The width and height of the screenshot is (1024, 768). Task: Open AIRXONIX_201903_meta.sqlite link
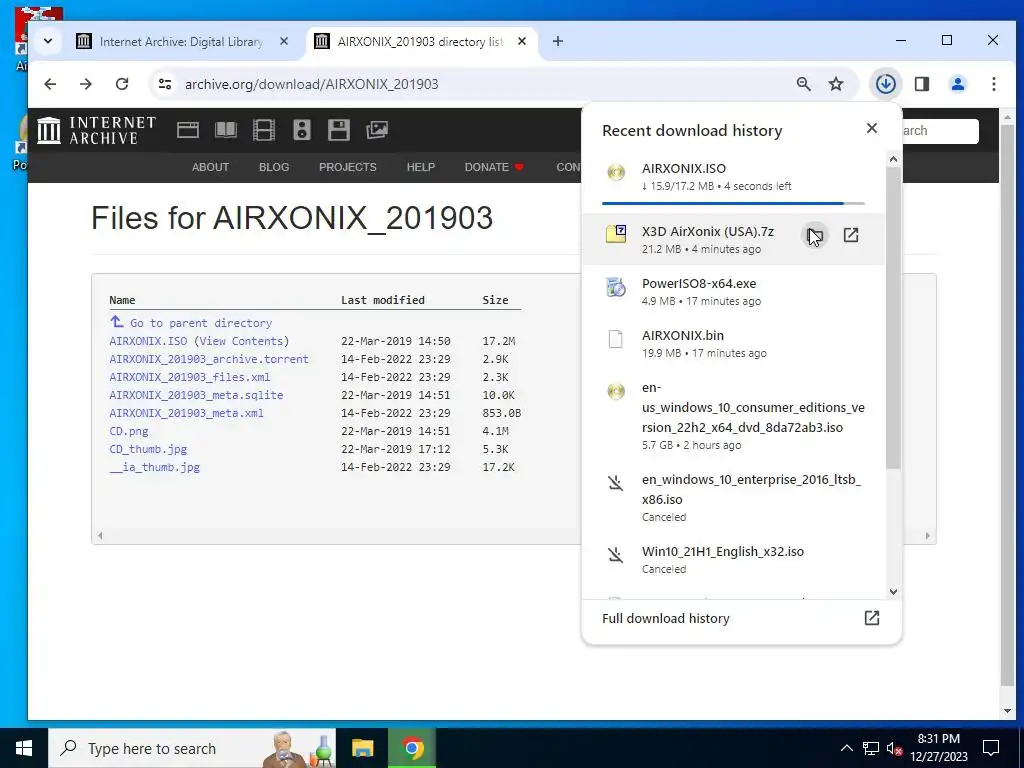click(x=196, y=395)
